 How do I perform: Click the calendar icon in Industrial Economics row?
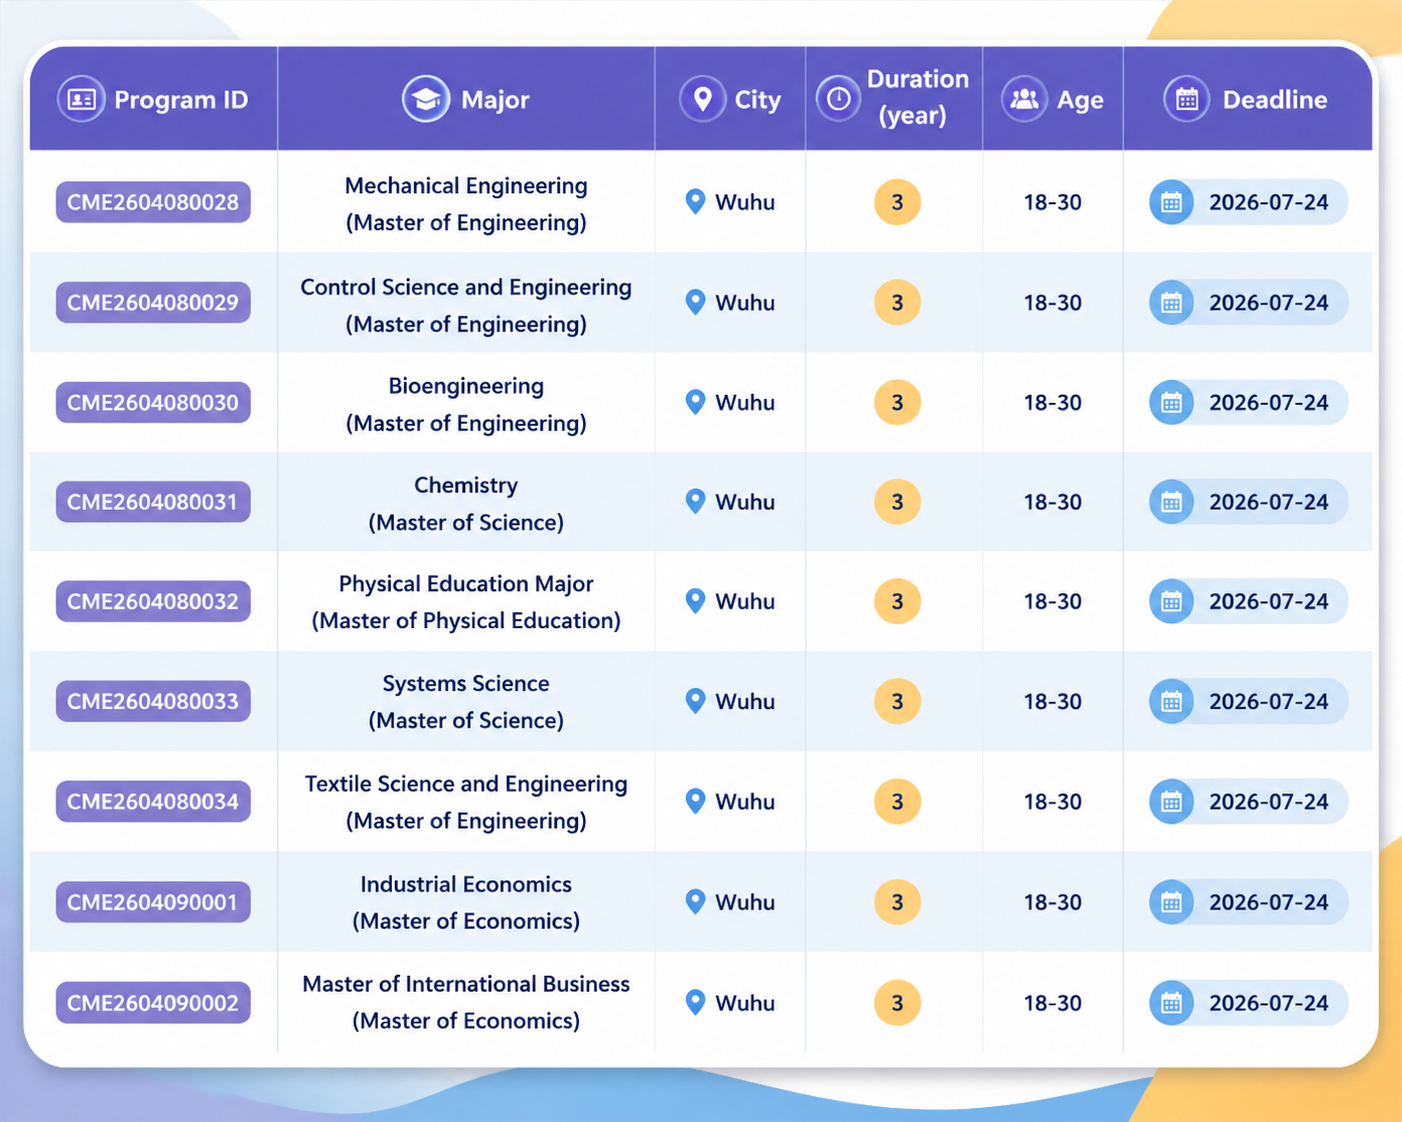pos(1171,902)
